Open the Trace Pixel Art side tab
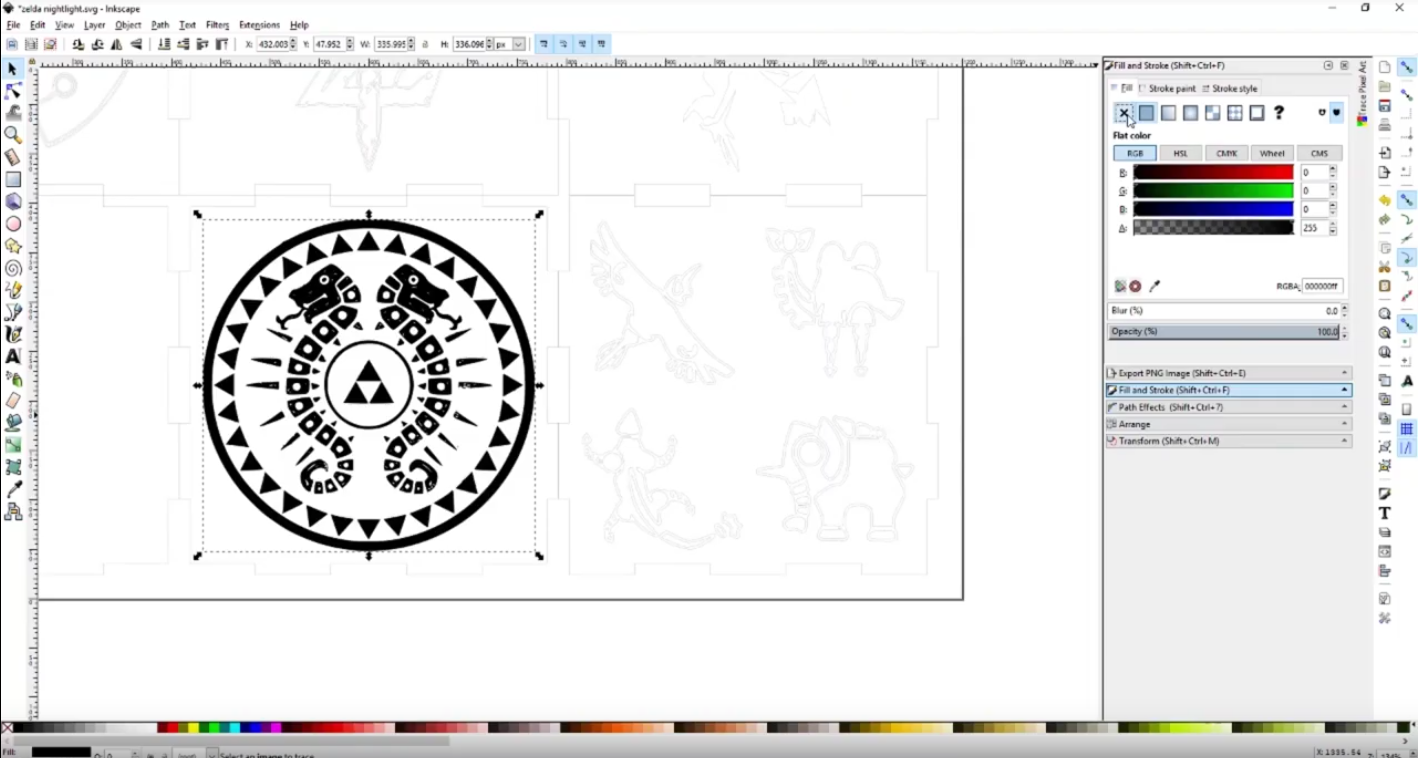The height and width of the screenshot is (758, 1418). click(1362, 94)
